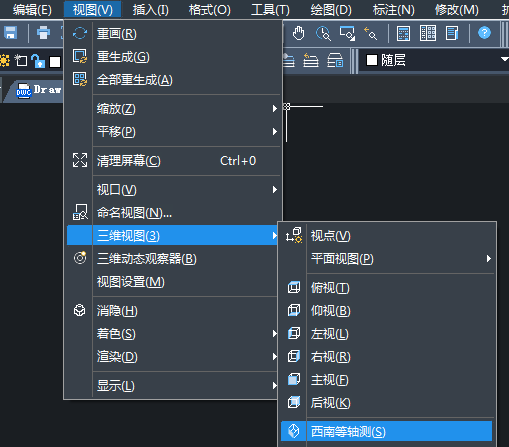
Task: Click the realtime zoom icon
Action: coord(323,33)
